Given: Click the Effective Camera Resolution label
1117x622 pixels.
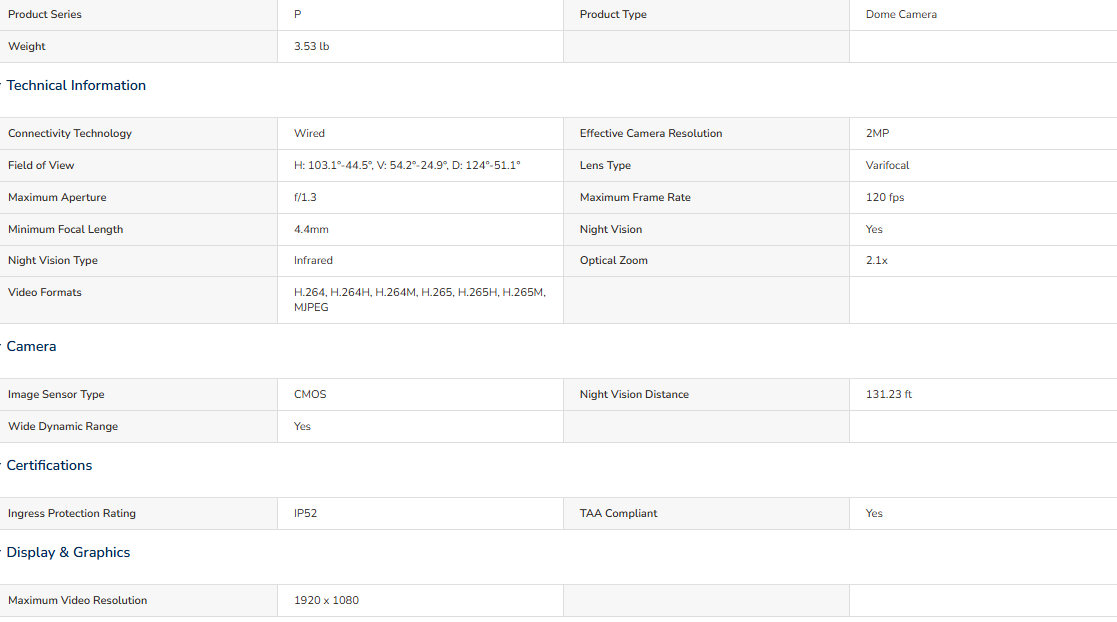Looking at the screenshot, I should (x=650, y=134).
